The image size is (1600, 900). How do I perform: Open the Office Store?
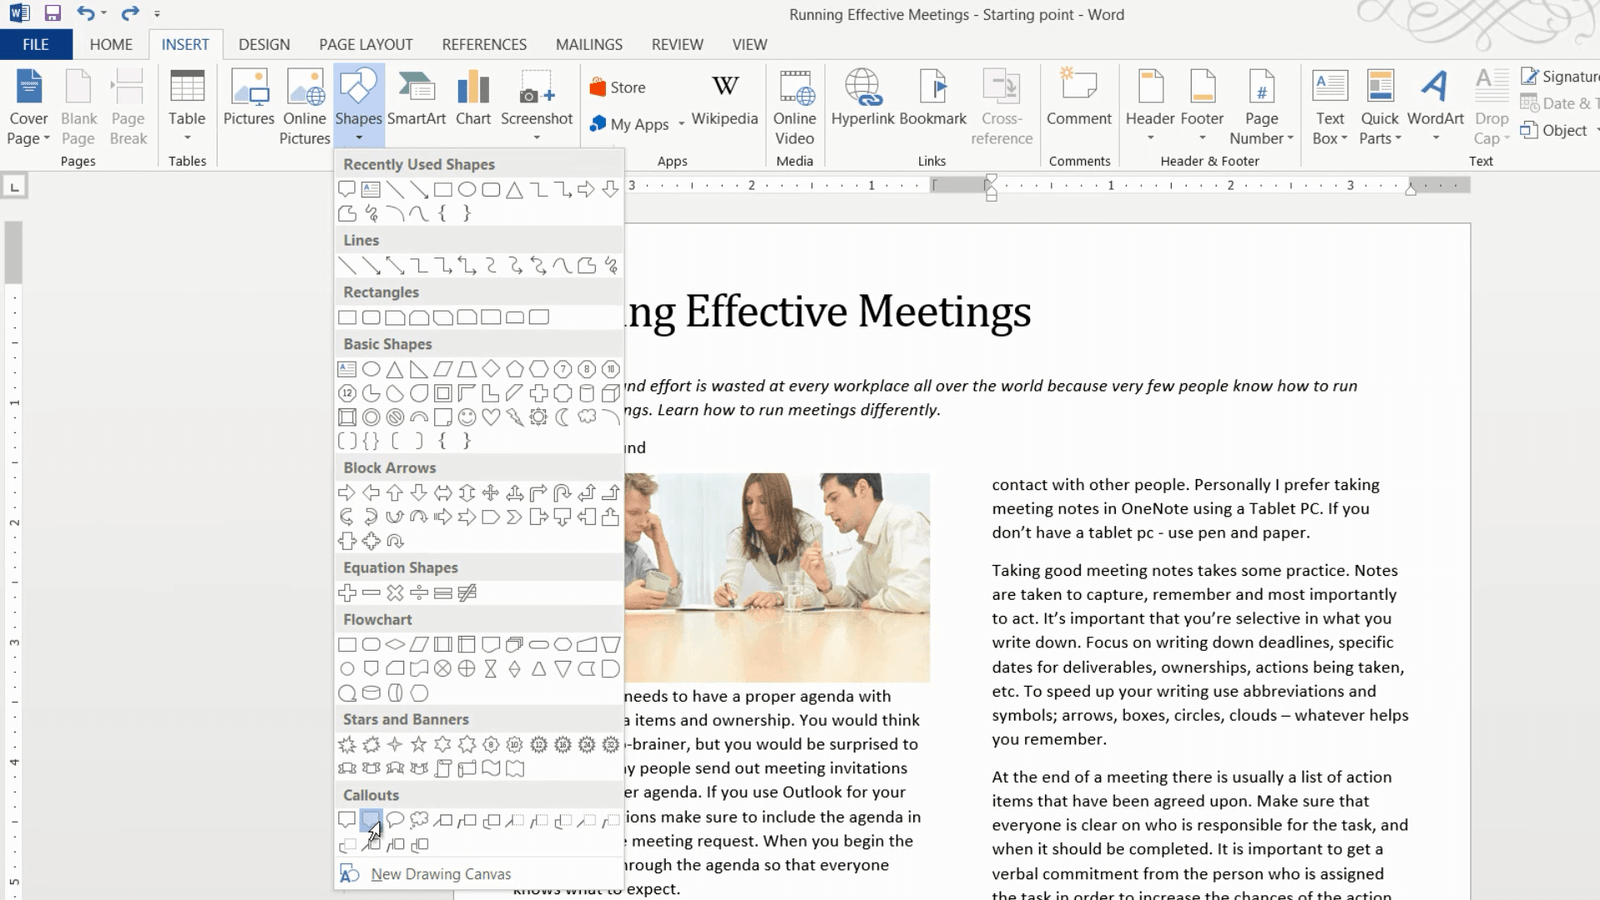[620, 87]
